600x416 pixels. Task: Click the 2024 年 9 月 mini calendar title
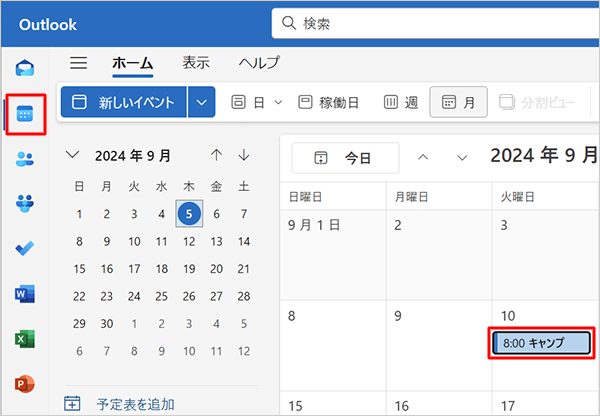click(x=133, y=155)
